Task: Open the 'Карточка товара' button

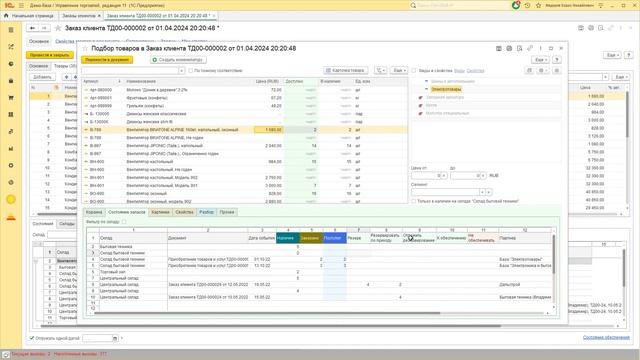Action: pos(346,70)
